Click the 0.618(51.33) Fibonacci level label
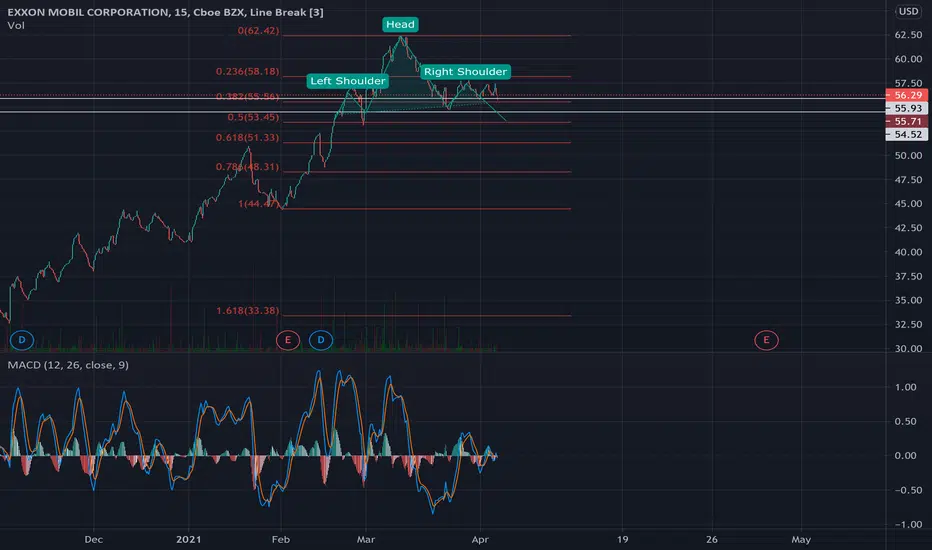 [247, 137]
